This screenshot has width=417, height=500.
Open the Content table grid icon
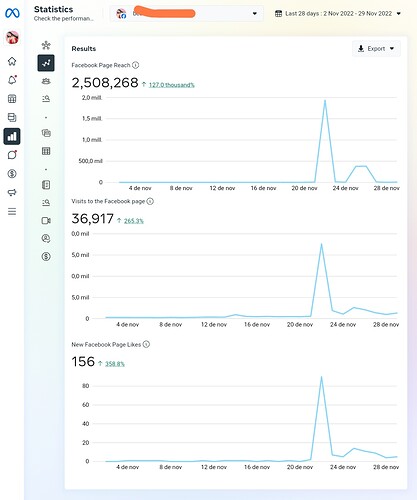click(46, 151)
